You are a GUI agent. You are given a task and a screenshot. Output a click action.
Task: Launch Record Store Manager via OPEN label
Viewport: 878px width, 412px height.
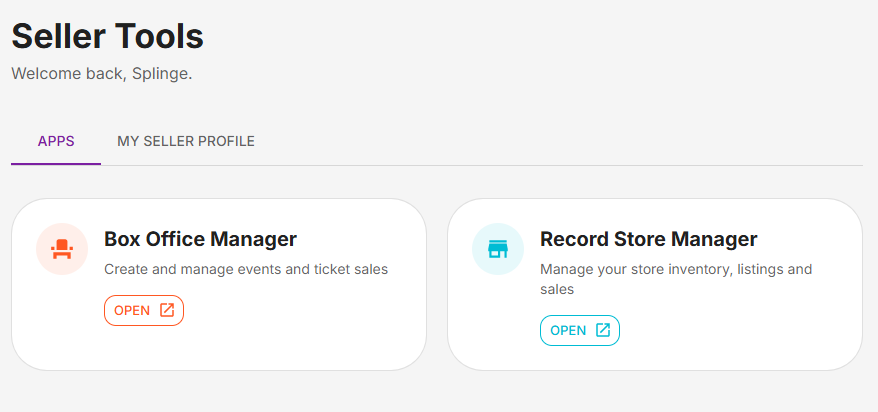568,331
